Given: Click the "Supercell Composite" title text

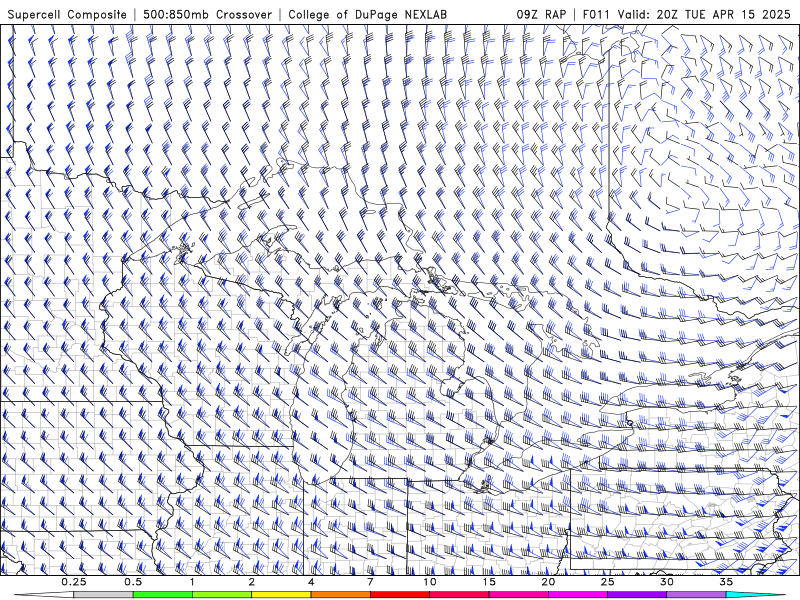Looking at the screenshot, I should (67, 14).
